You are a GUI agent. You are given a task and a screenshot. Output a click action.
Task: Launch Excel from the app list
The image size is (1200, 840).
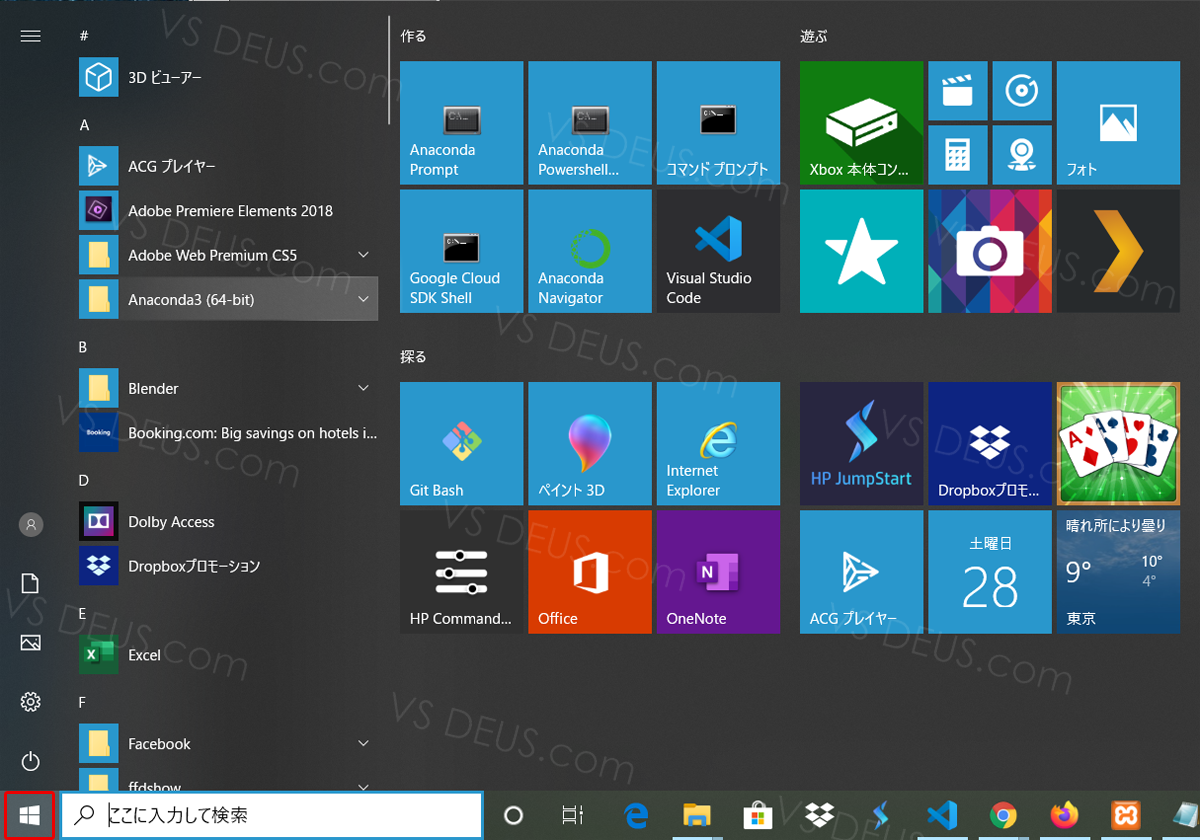click(228, 655)
